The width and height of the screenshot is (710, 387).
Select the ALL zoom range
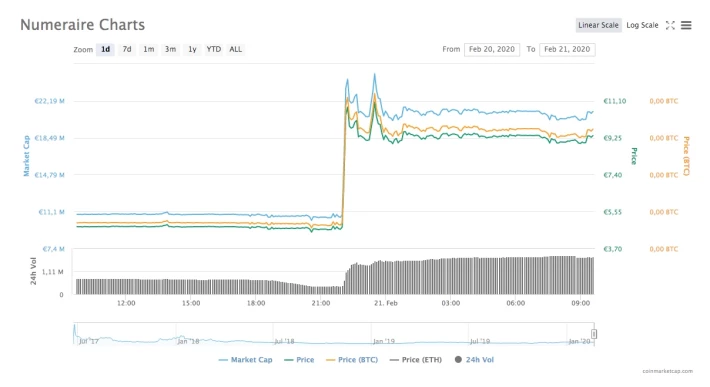click(x=235, y=49)
